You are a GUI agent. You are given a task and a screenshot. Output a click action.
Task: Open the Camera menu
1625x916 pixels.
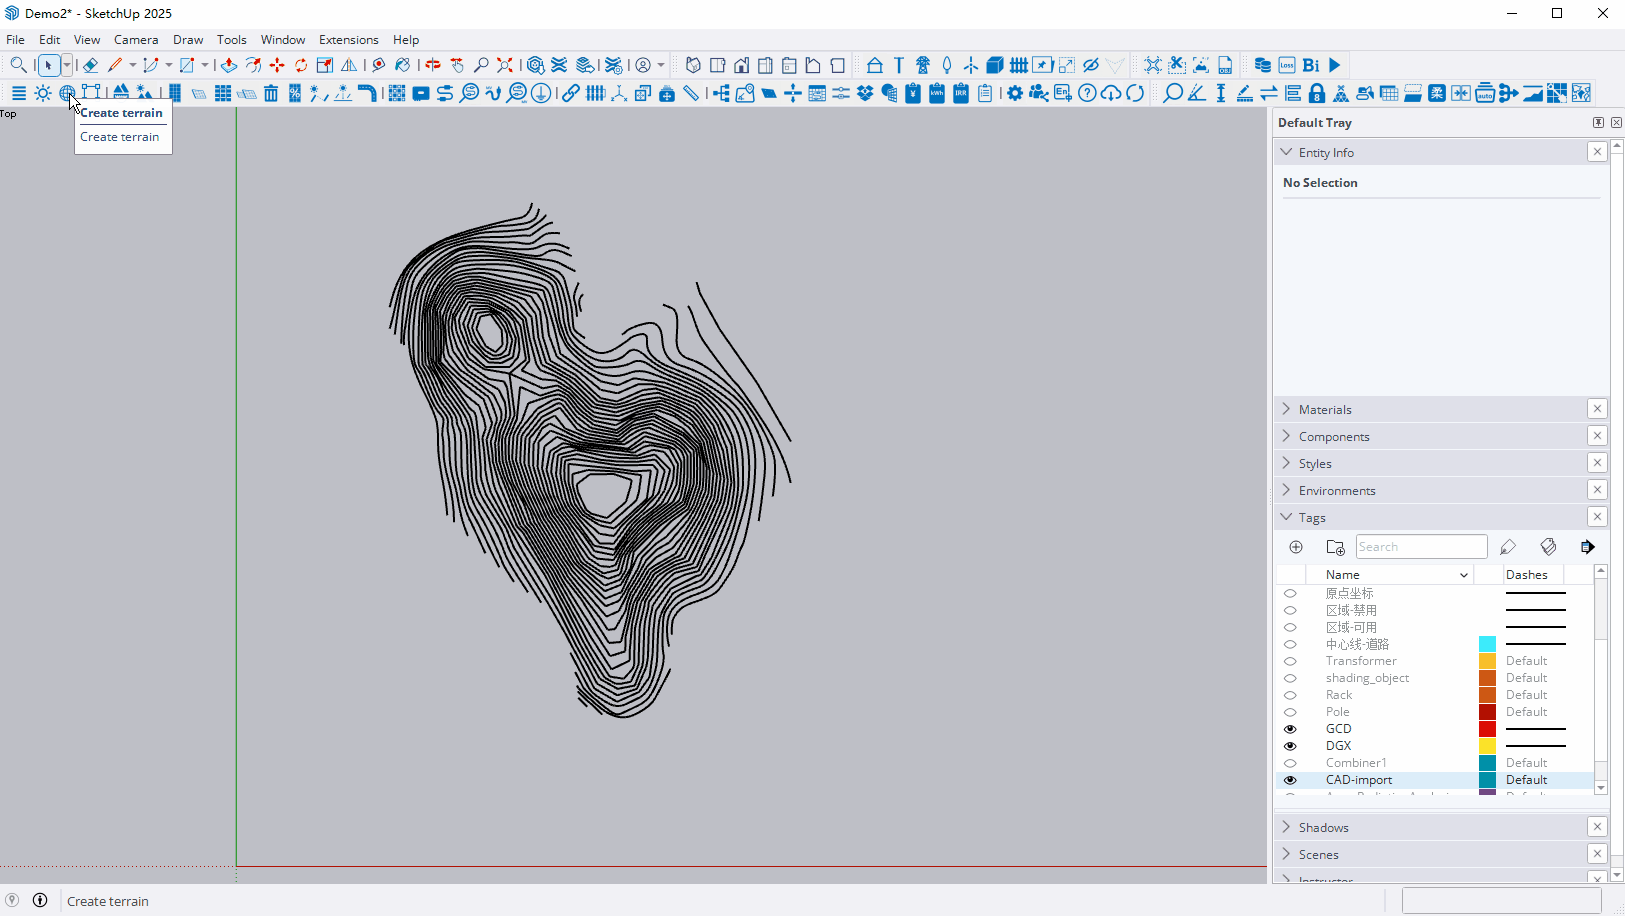click(136, 40)
